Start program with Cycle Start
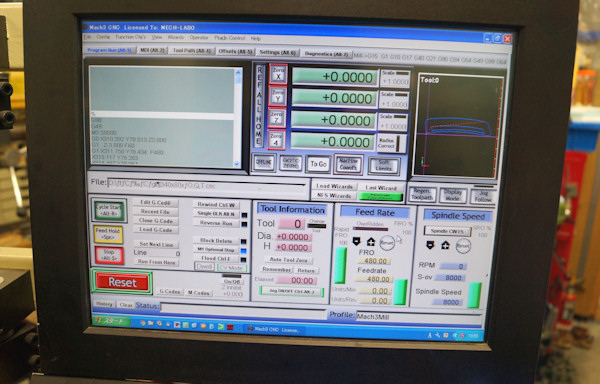 109,210
